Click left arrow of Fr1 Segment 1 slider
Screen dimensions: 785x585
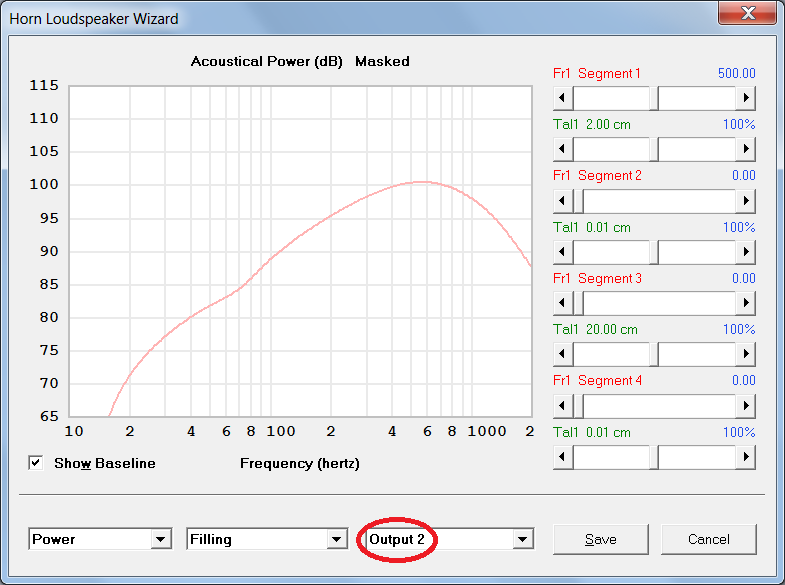tap(563, 98)
